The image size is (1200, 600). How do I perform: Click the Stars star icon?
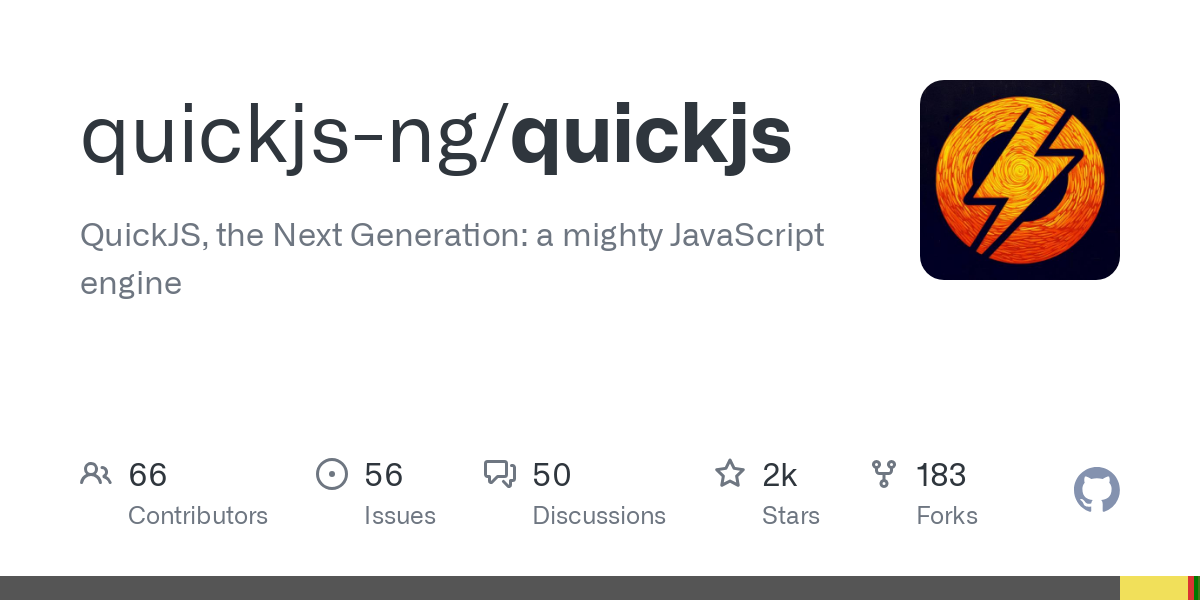point(729,474)
